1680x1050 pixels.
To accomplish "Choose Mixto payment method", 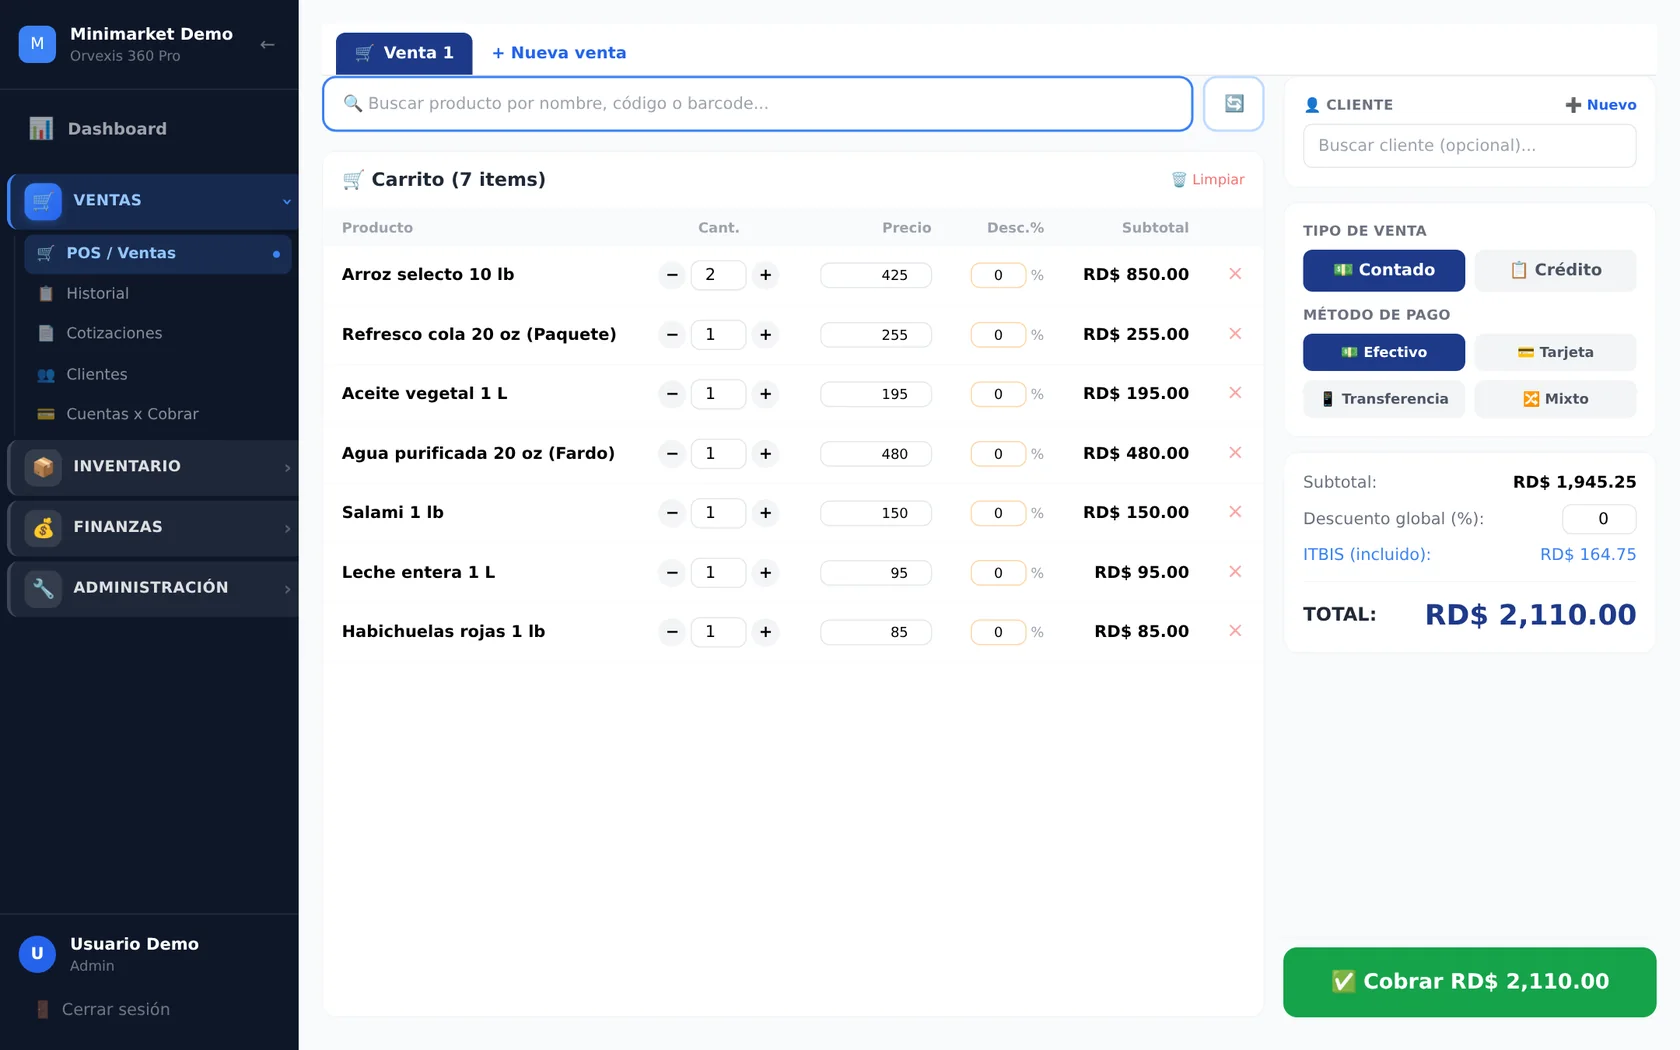I will (1555, 399).
